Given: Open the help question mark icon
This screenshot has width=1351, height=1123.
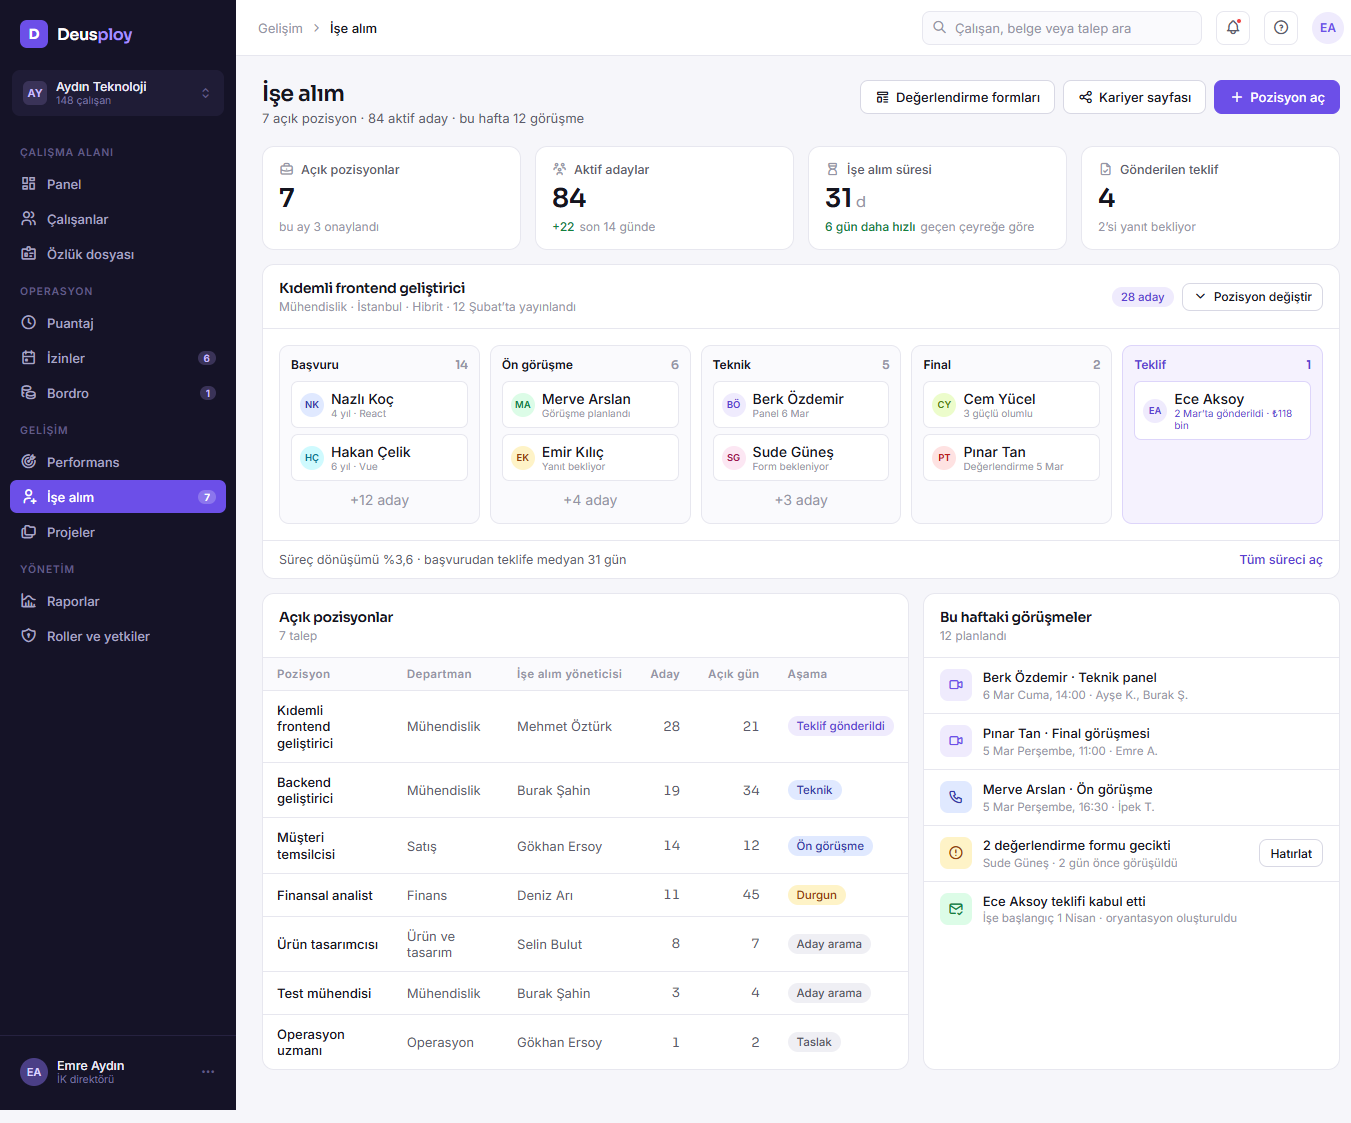Looking at the screenshot, I should [x=1281, y=28].
